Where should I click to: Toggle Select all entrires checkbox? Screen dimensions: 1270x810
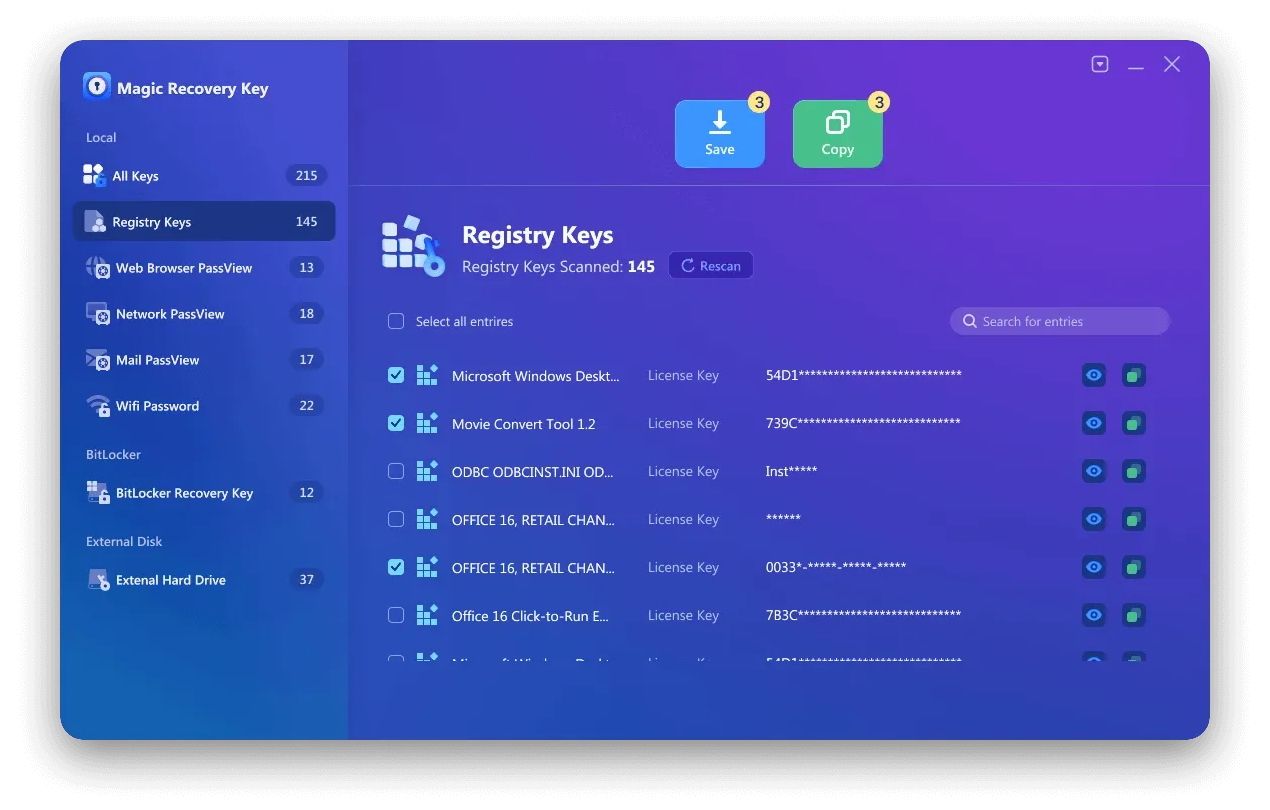pos(396,321)
